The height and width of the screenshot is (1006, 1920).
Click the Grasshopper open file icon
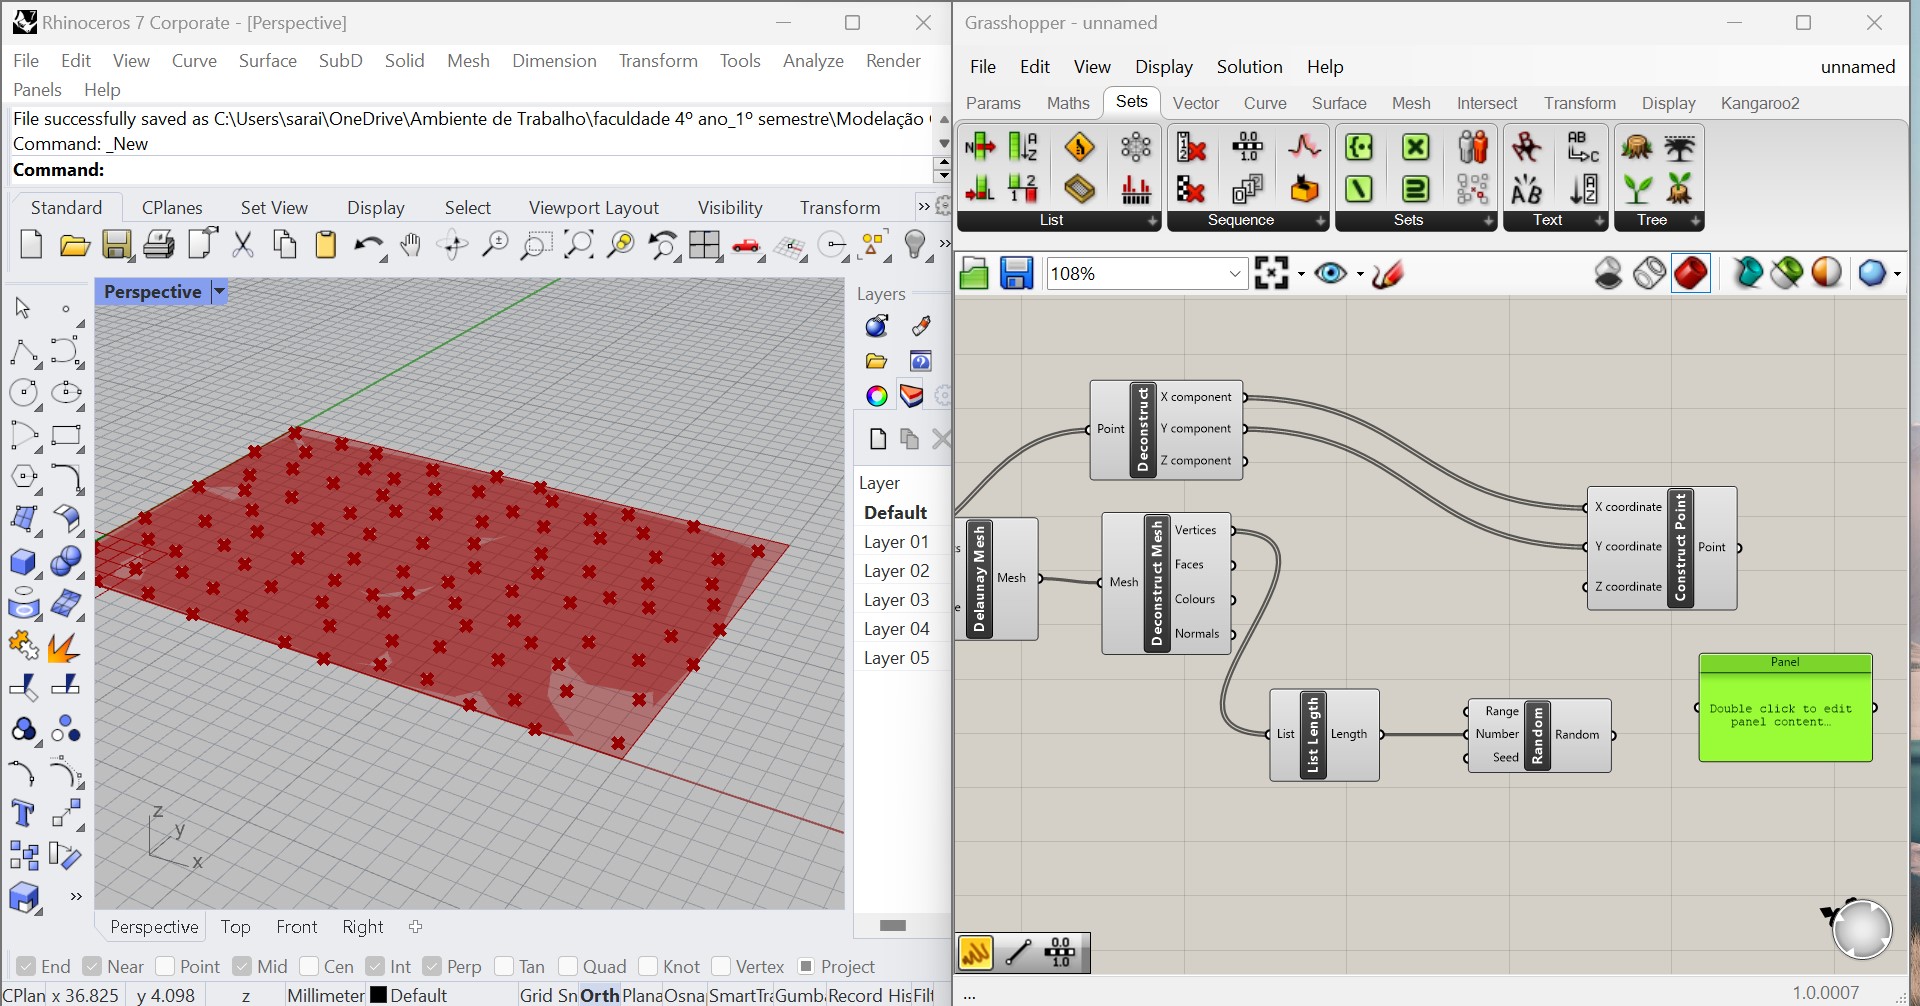[974, 273]
